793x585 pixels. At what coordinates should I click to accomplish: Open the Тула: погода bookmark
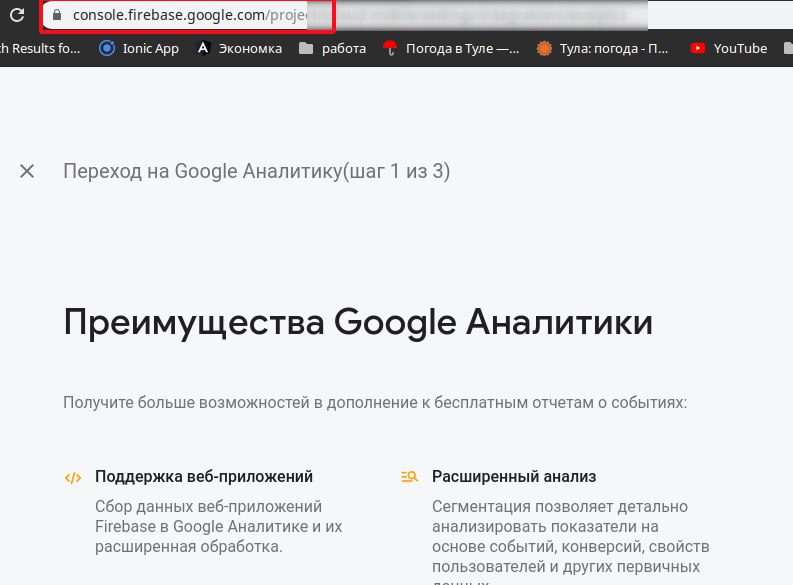(x=602, y=49)
